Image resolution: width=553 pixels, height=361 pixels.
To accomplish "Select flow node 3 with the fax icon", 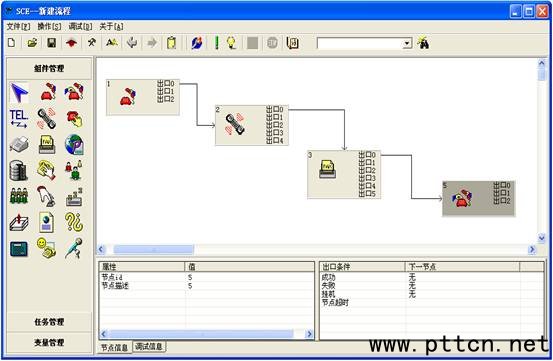I will (x=344, y=175).
